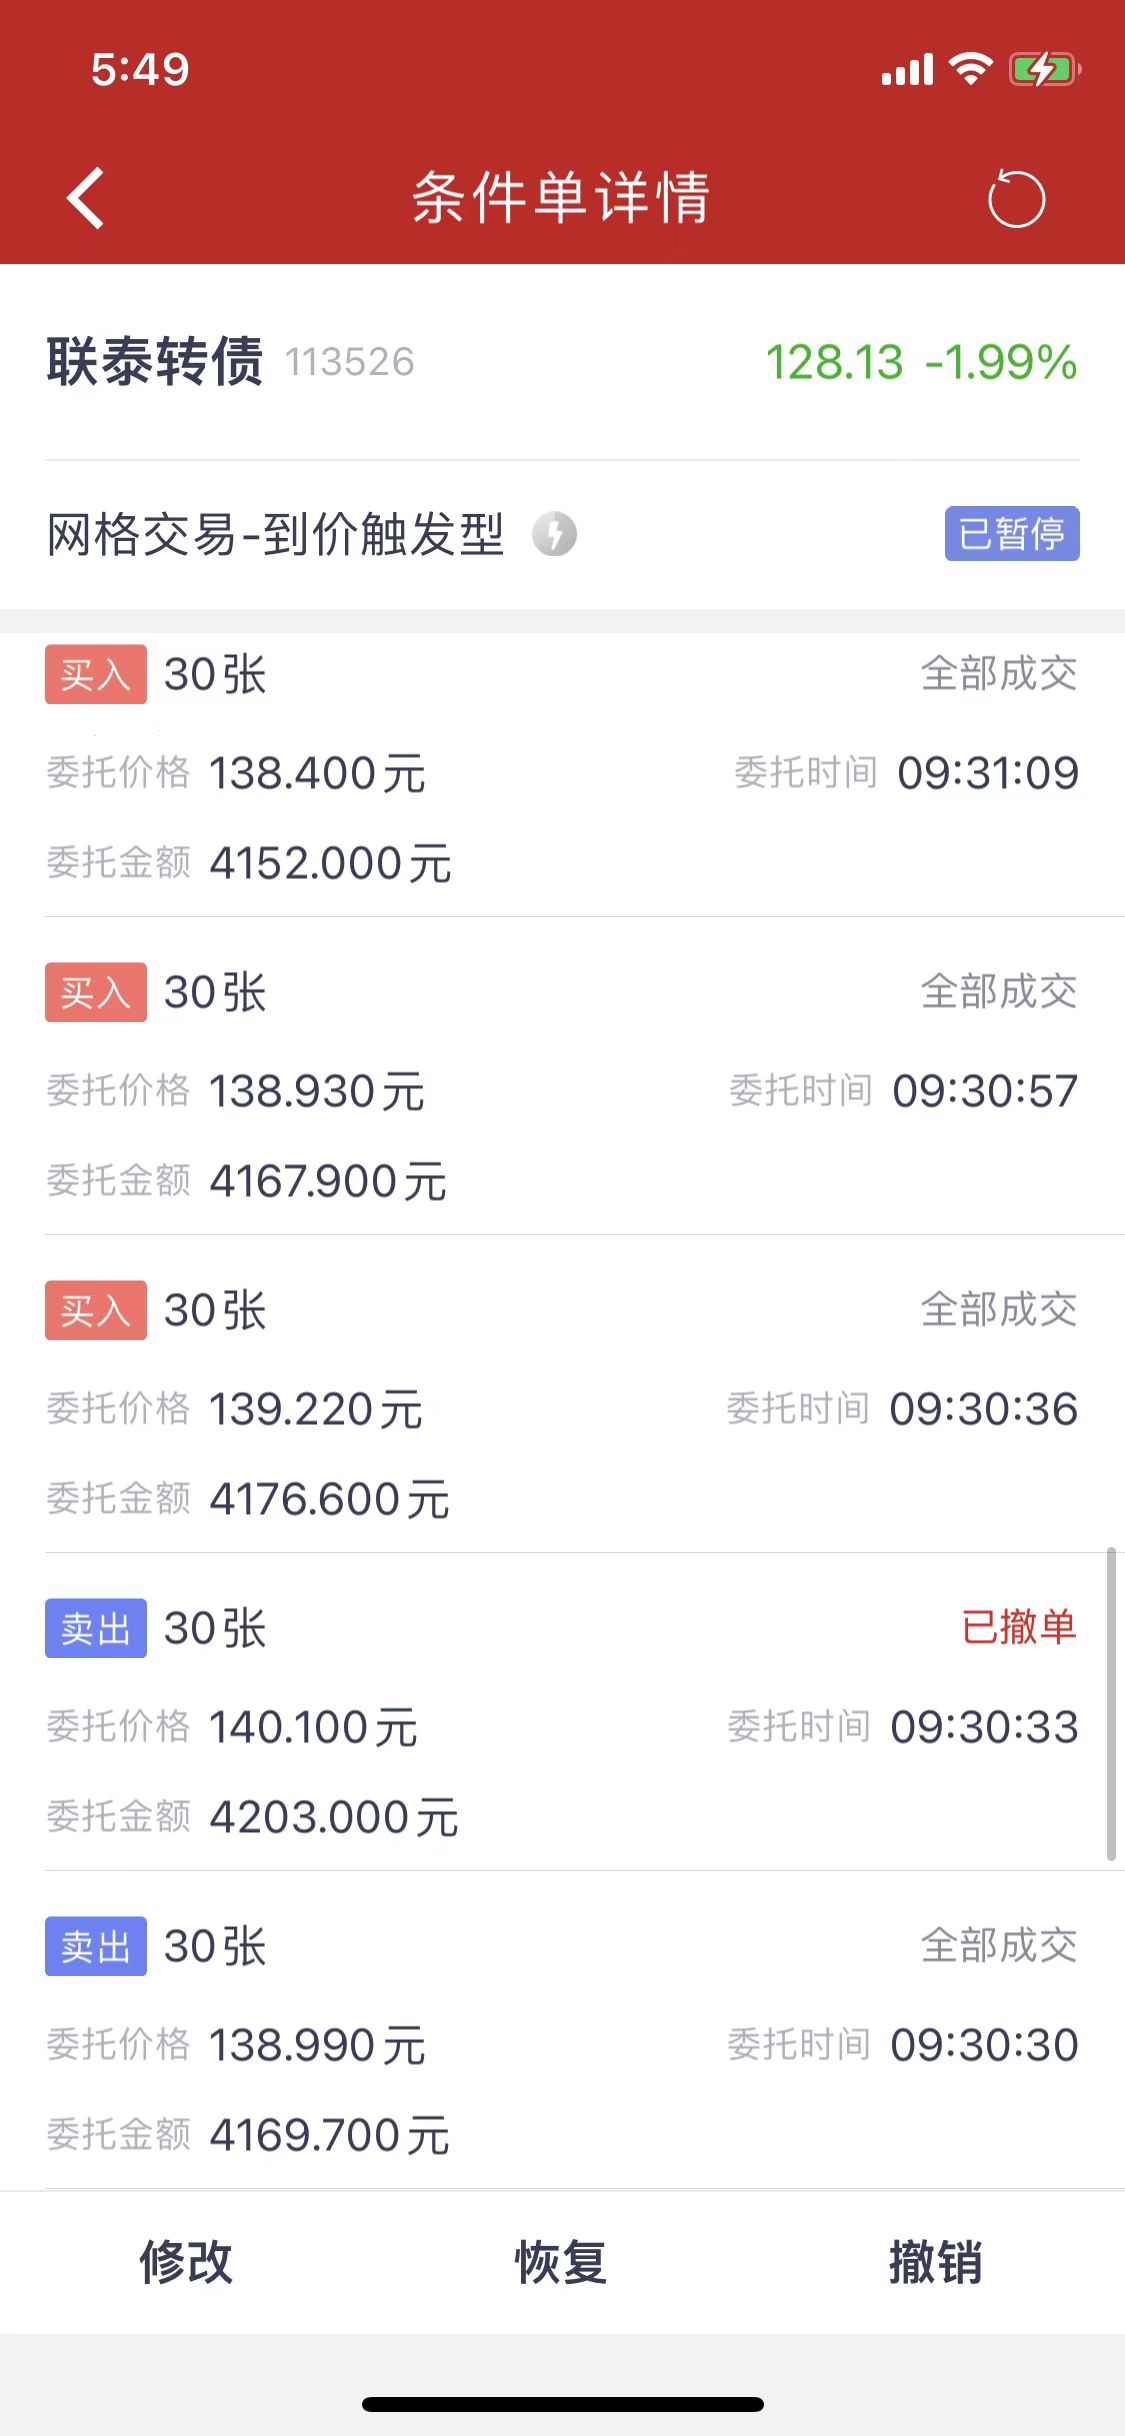
Task: Tap the lightning info icon beside 网格交易-到价触发型
Action: [x=554, y=533]
